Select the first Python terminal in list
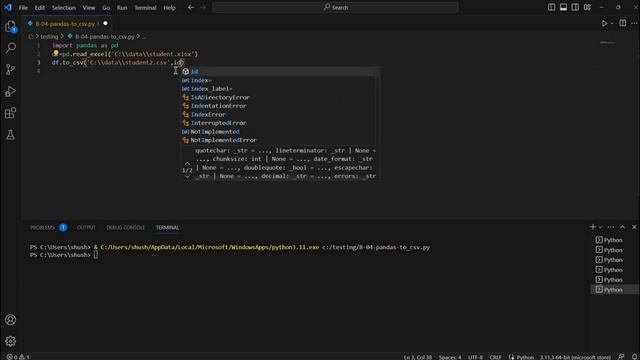640x360 pixels. [x=614, y=240]
